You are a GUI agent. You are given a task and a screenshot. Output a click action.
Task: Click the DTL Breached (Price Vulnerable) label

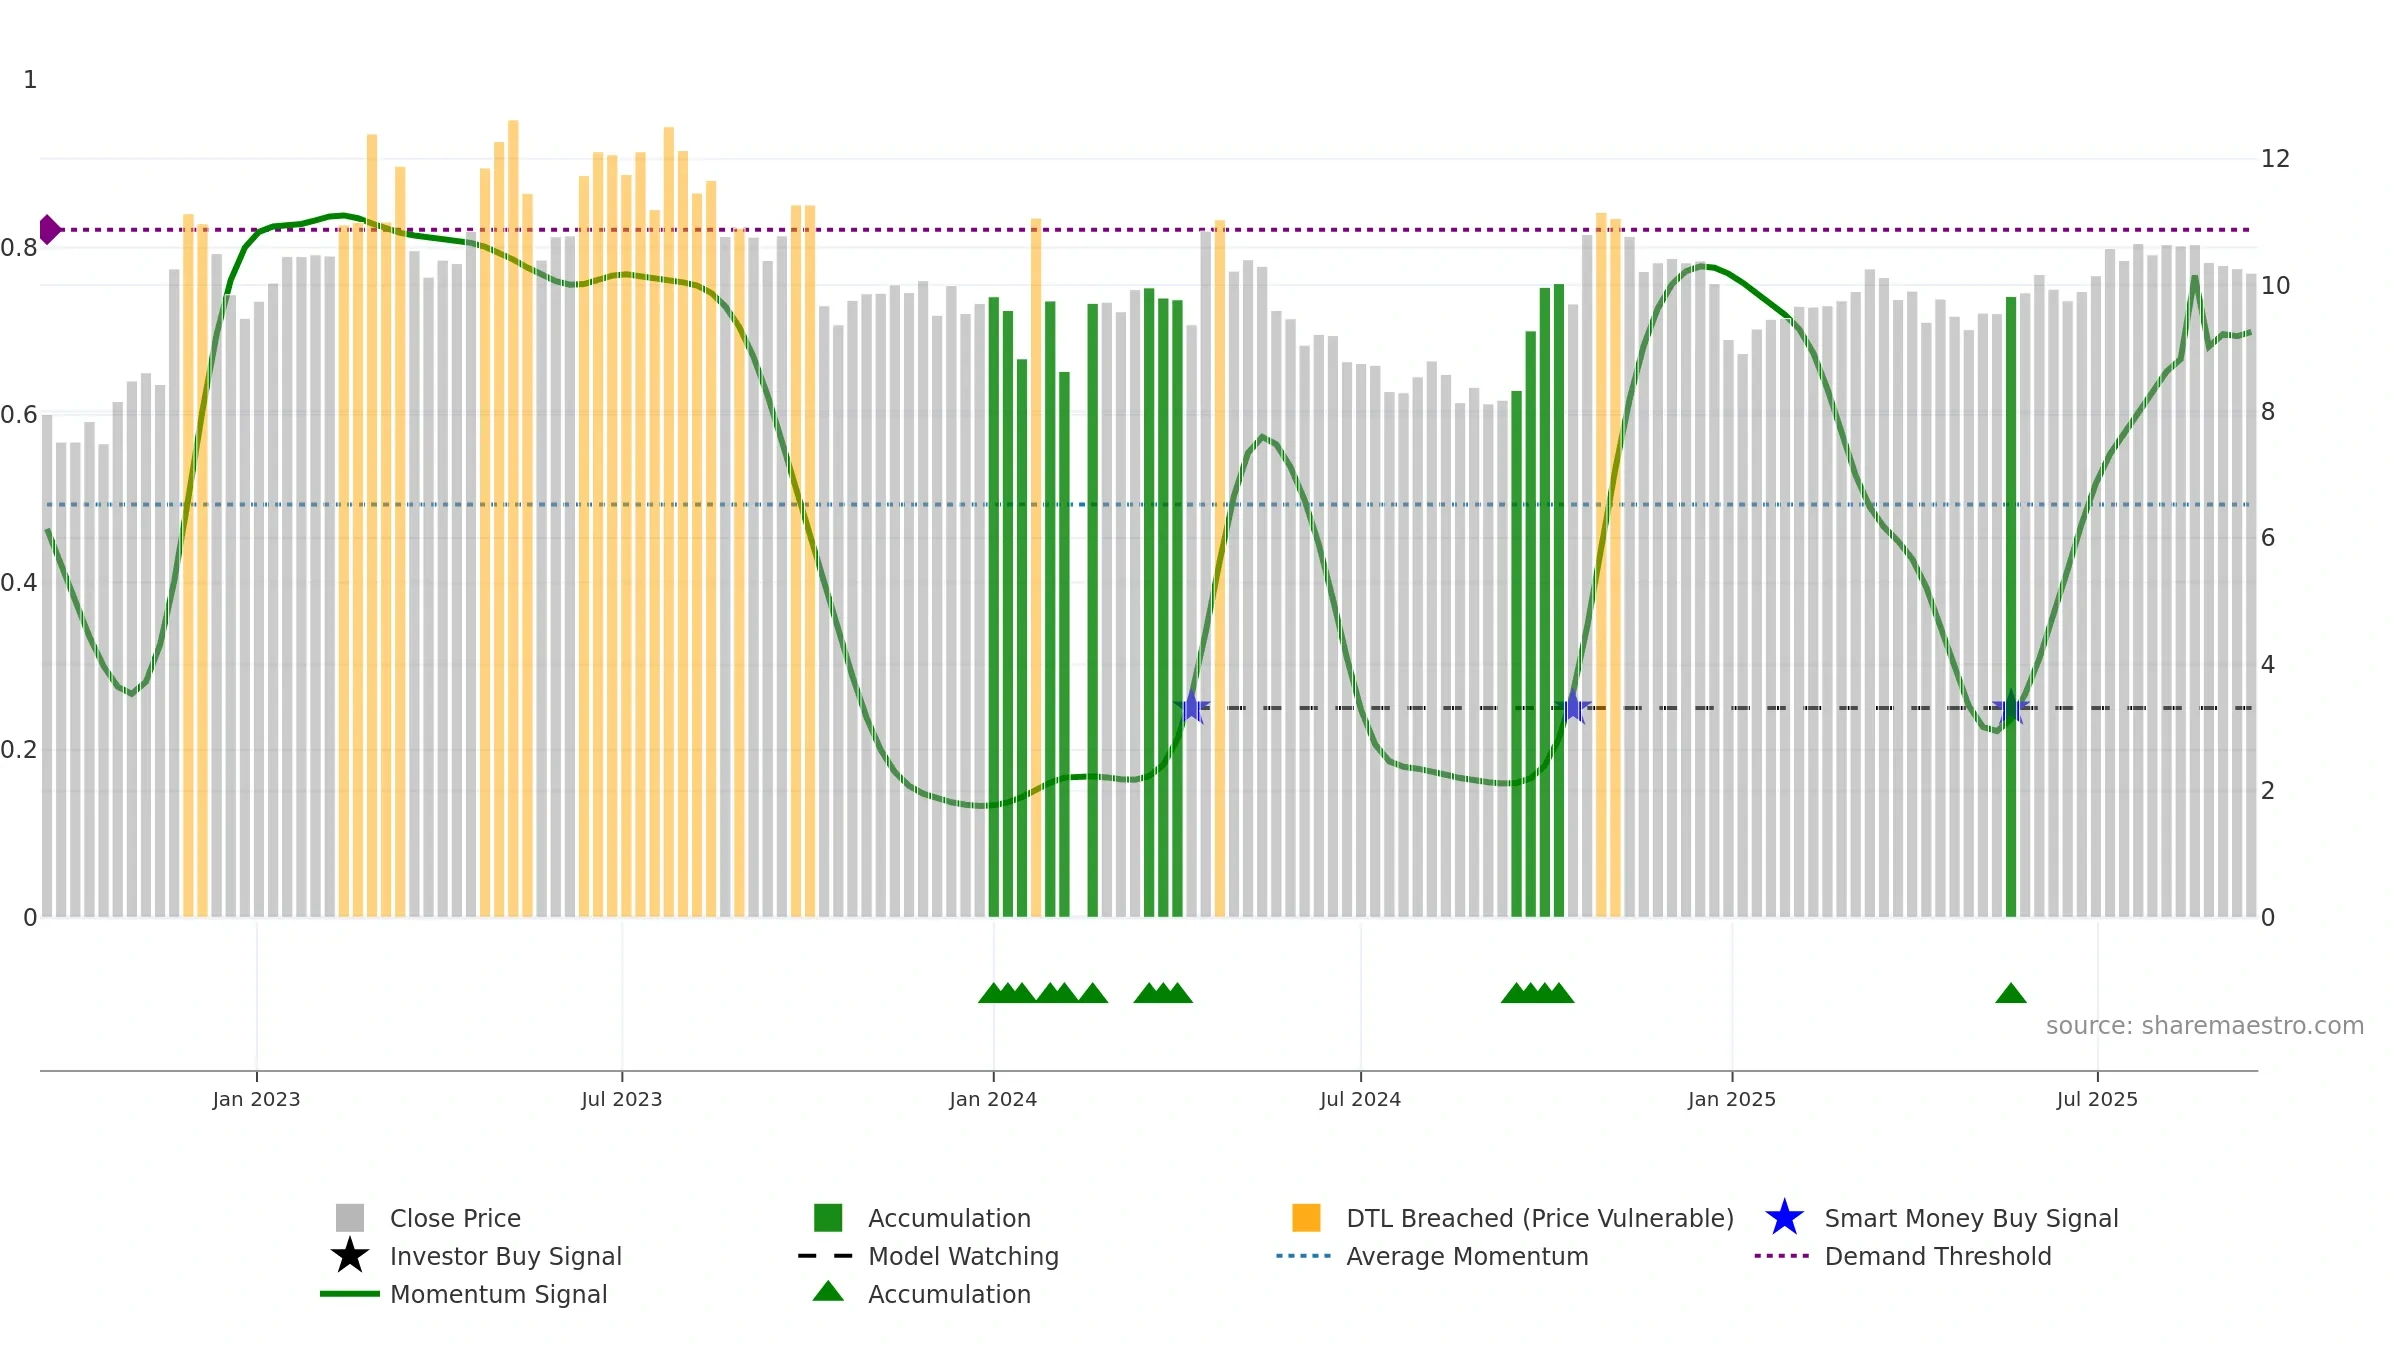pyautogui.click(x=1540, y=1218)
